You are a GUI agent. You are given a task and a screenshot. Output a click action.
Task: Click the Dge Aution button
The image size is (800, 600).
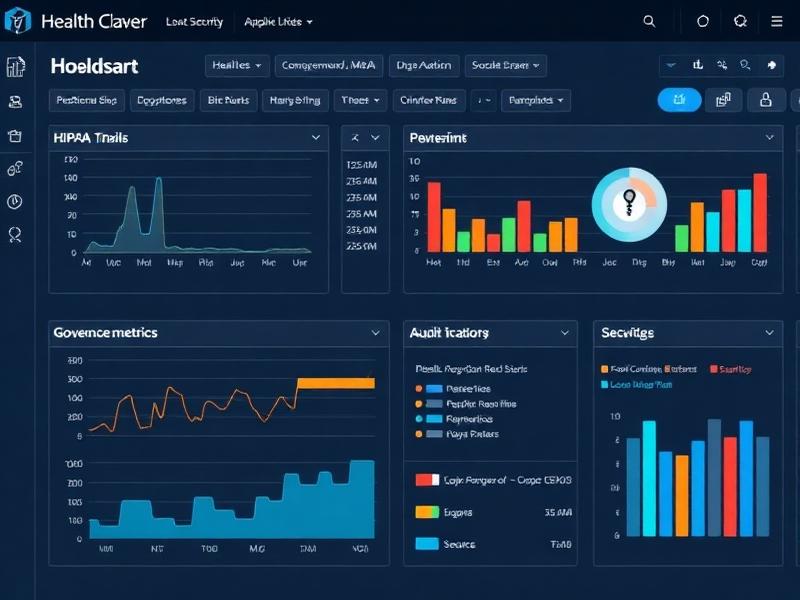coord(424,66)
